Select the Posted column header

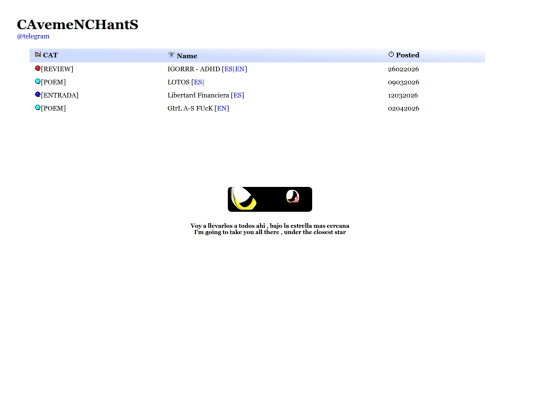tap(407, 55)
